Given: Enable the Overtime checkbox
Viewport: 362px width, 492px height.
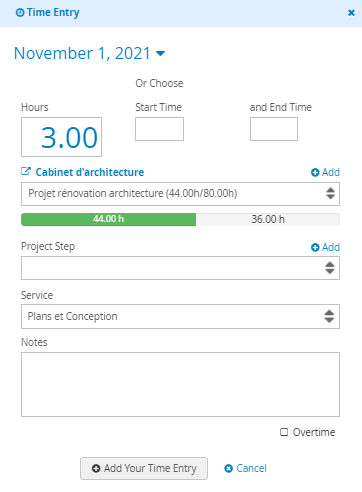Looking at the screenshot, I should coord(284,432).
